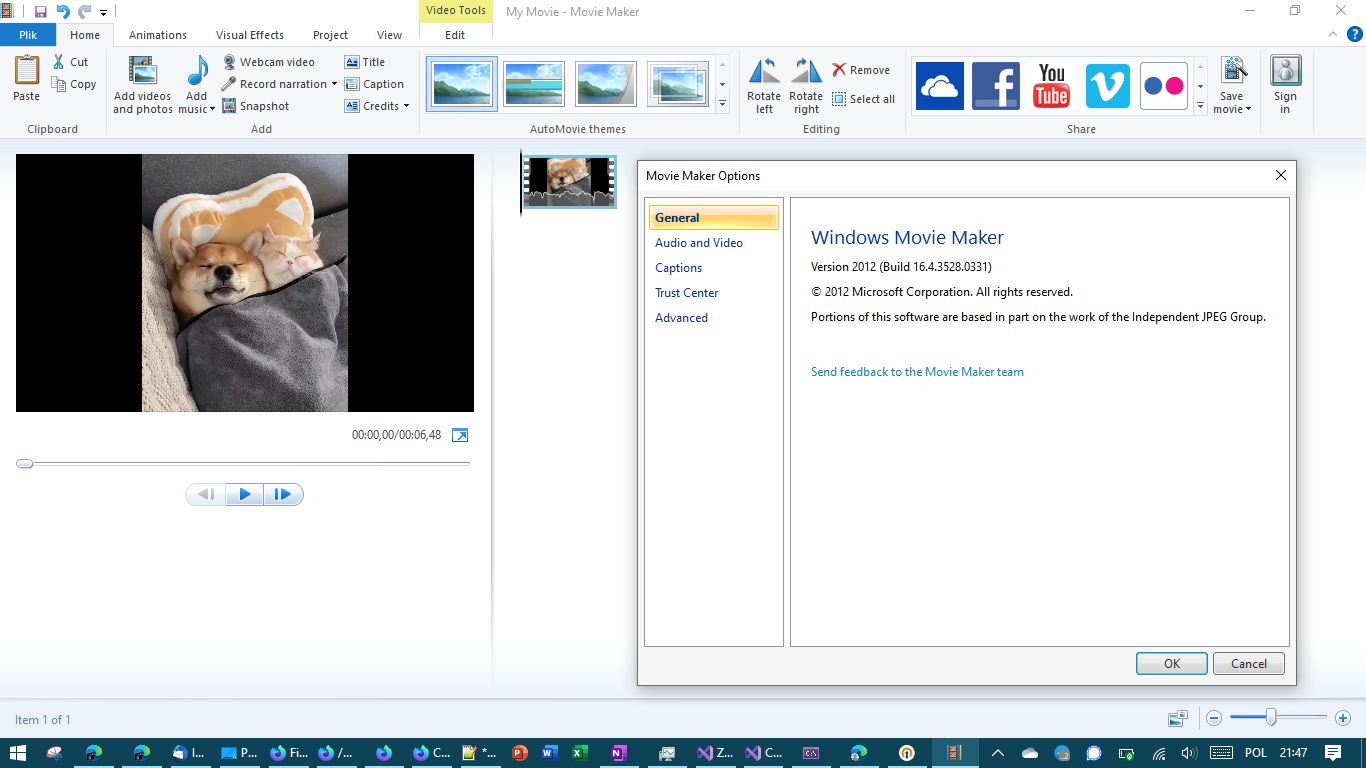This screenshot has width=1366, height=768.
Task: Share the movie to Vimeo
Action: point(1107,85)
